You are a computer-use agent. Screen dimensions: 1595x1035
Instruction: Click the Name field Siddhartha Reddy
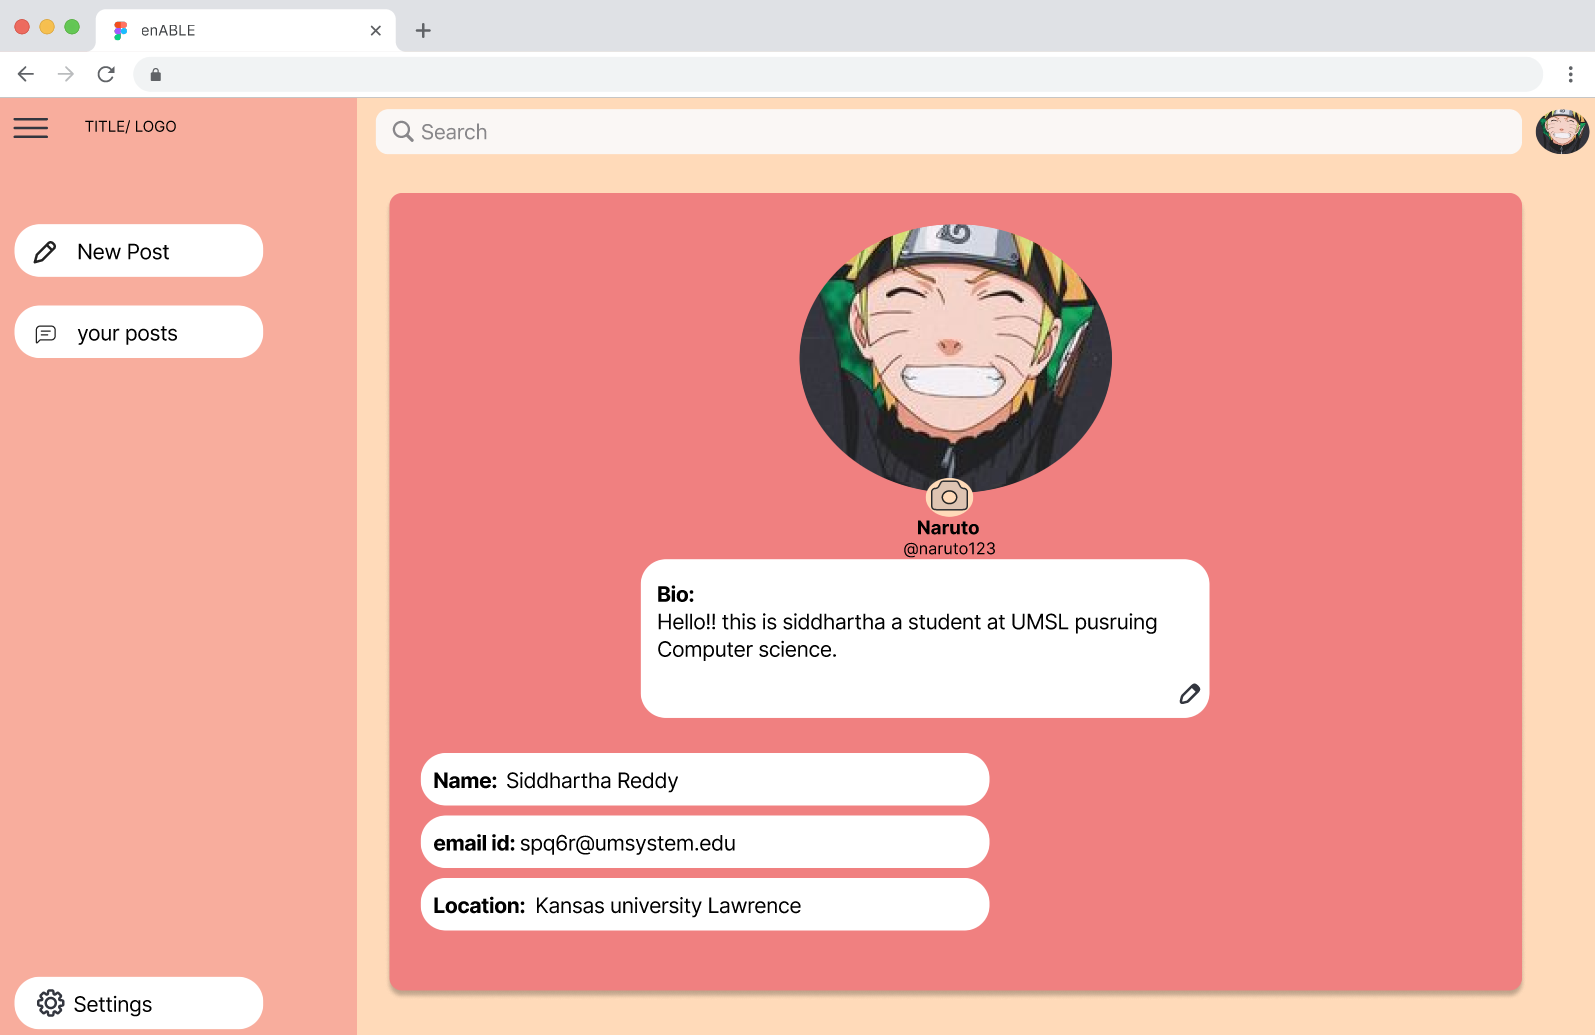click(x=705, y=780)
